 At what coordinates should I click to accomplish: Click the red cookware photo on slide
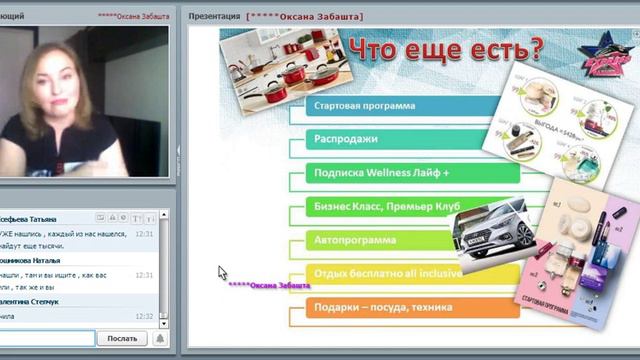coord(286,70)
